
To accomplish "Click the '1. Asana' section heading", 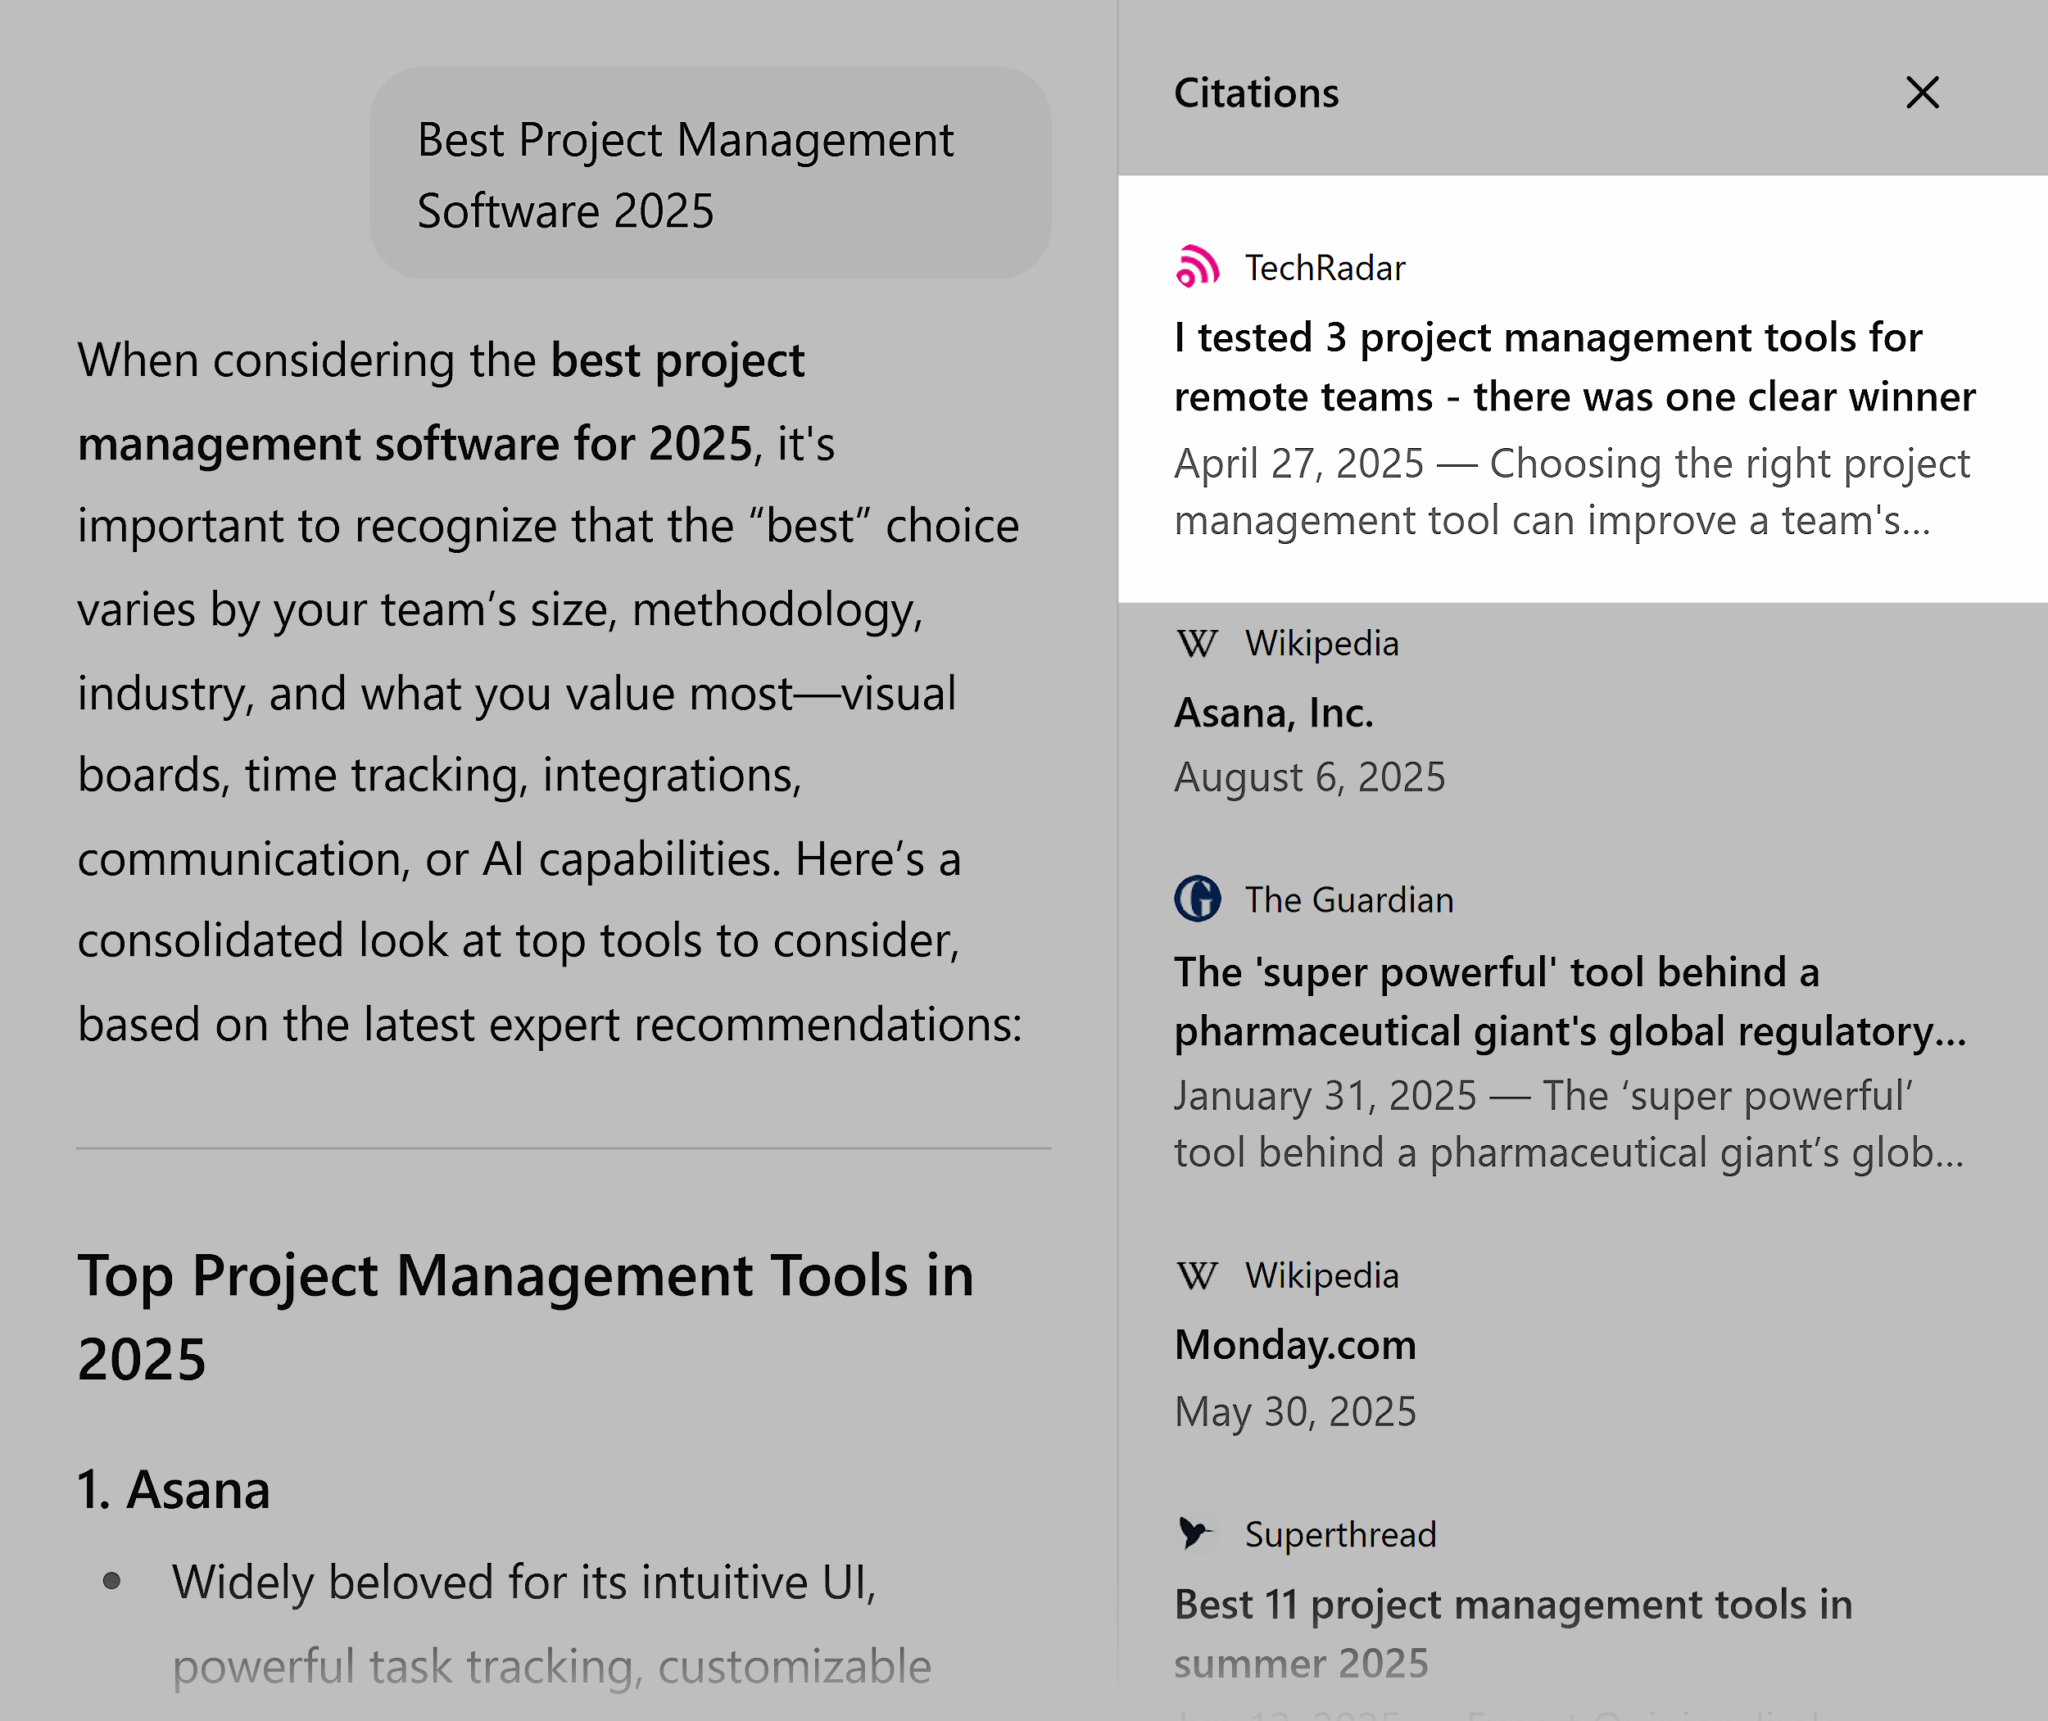I will 174,1489.
